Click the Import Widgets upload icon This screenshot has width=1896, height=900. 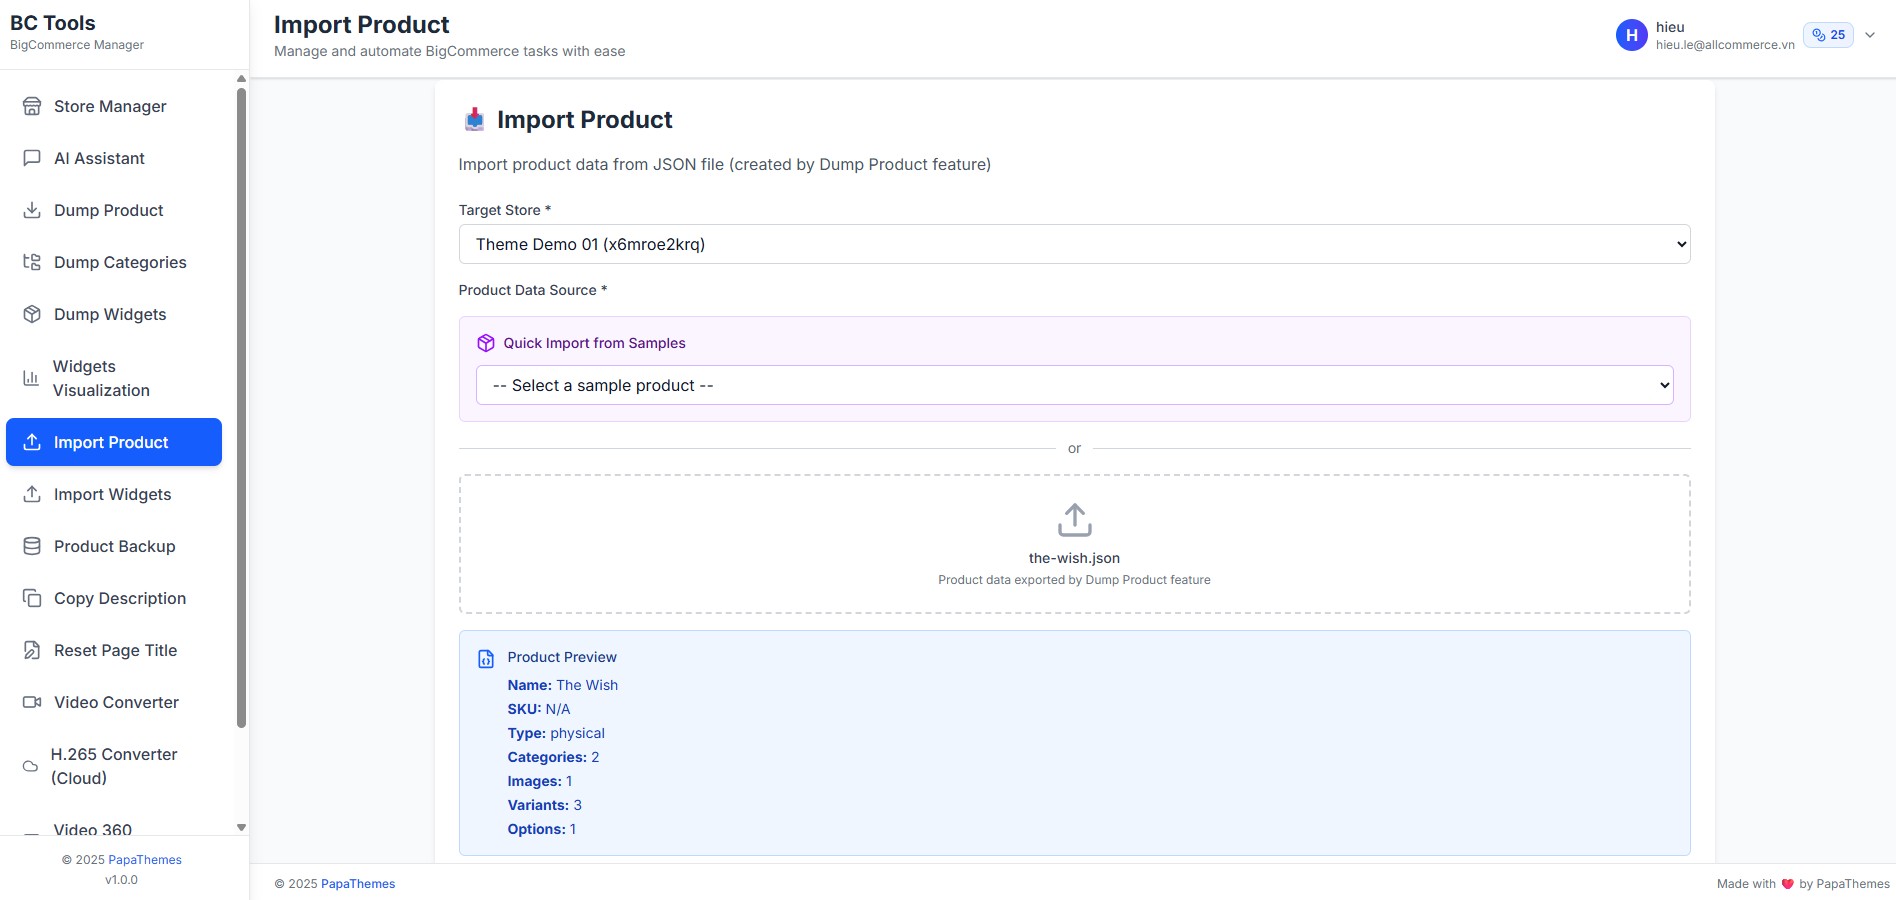point(31,494)
